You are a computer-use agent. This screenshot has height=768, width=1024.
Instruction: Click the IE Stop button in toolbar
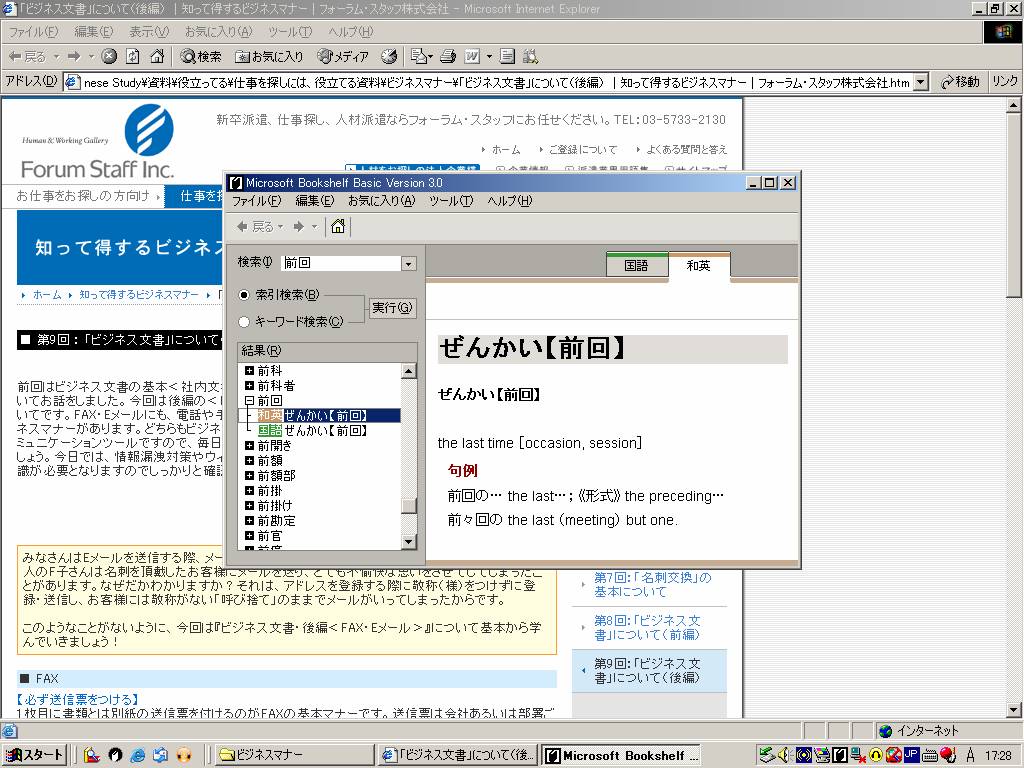click(x=109, y=57)
